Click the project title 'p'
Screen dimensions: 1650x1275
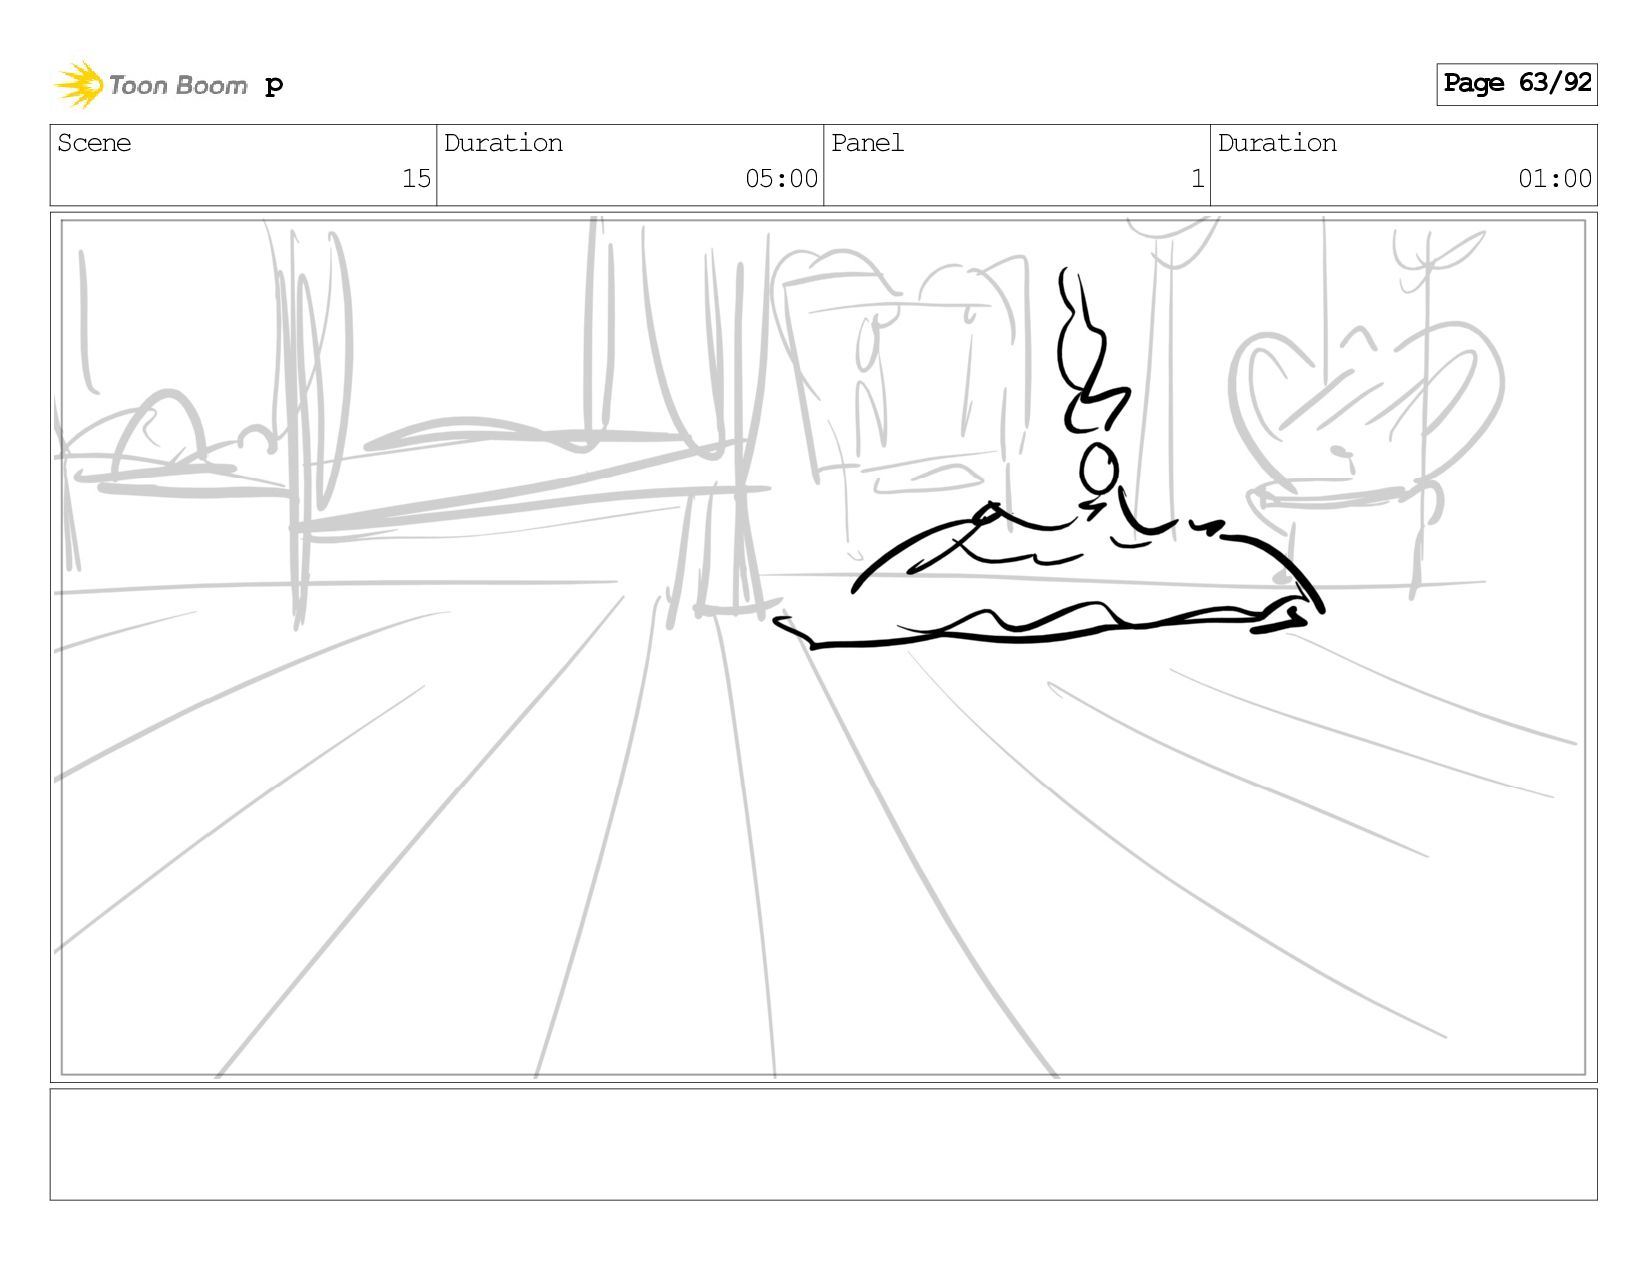(x=274, y=86)
